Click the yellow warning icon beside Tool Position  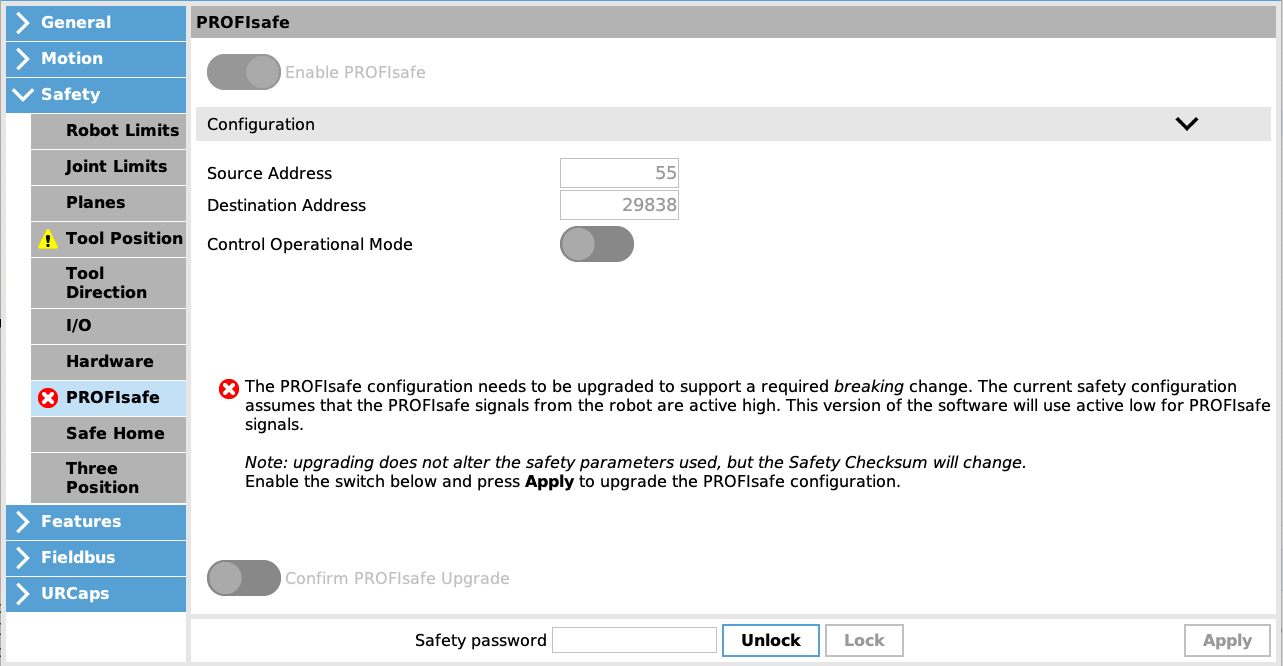48,239
